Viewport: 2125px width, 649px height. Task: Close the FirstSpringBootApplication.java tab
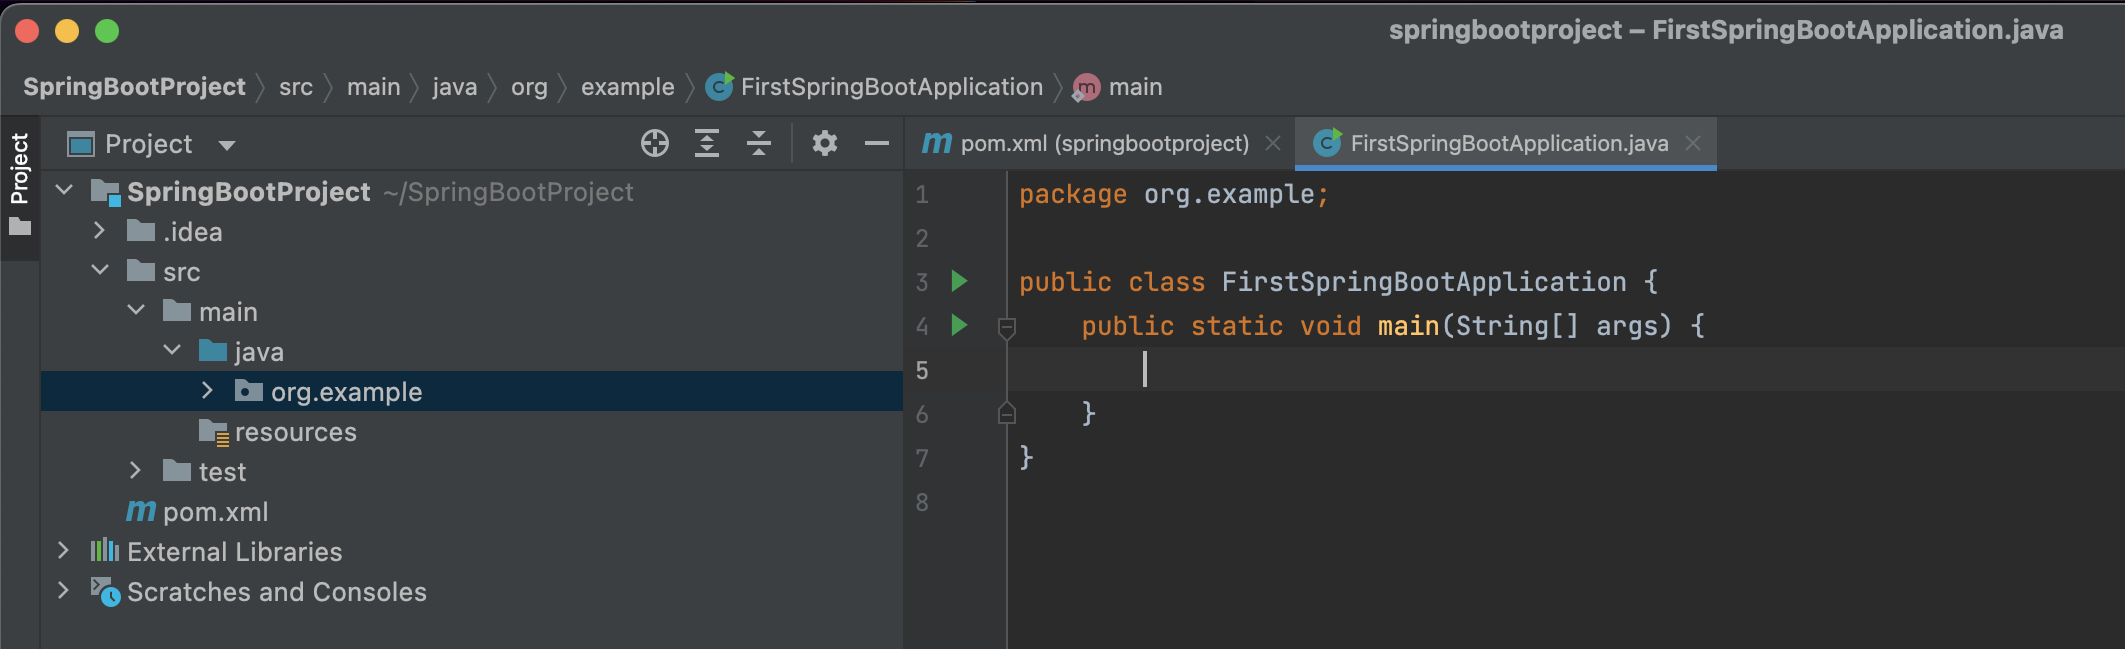[x=1693, y=143]
